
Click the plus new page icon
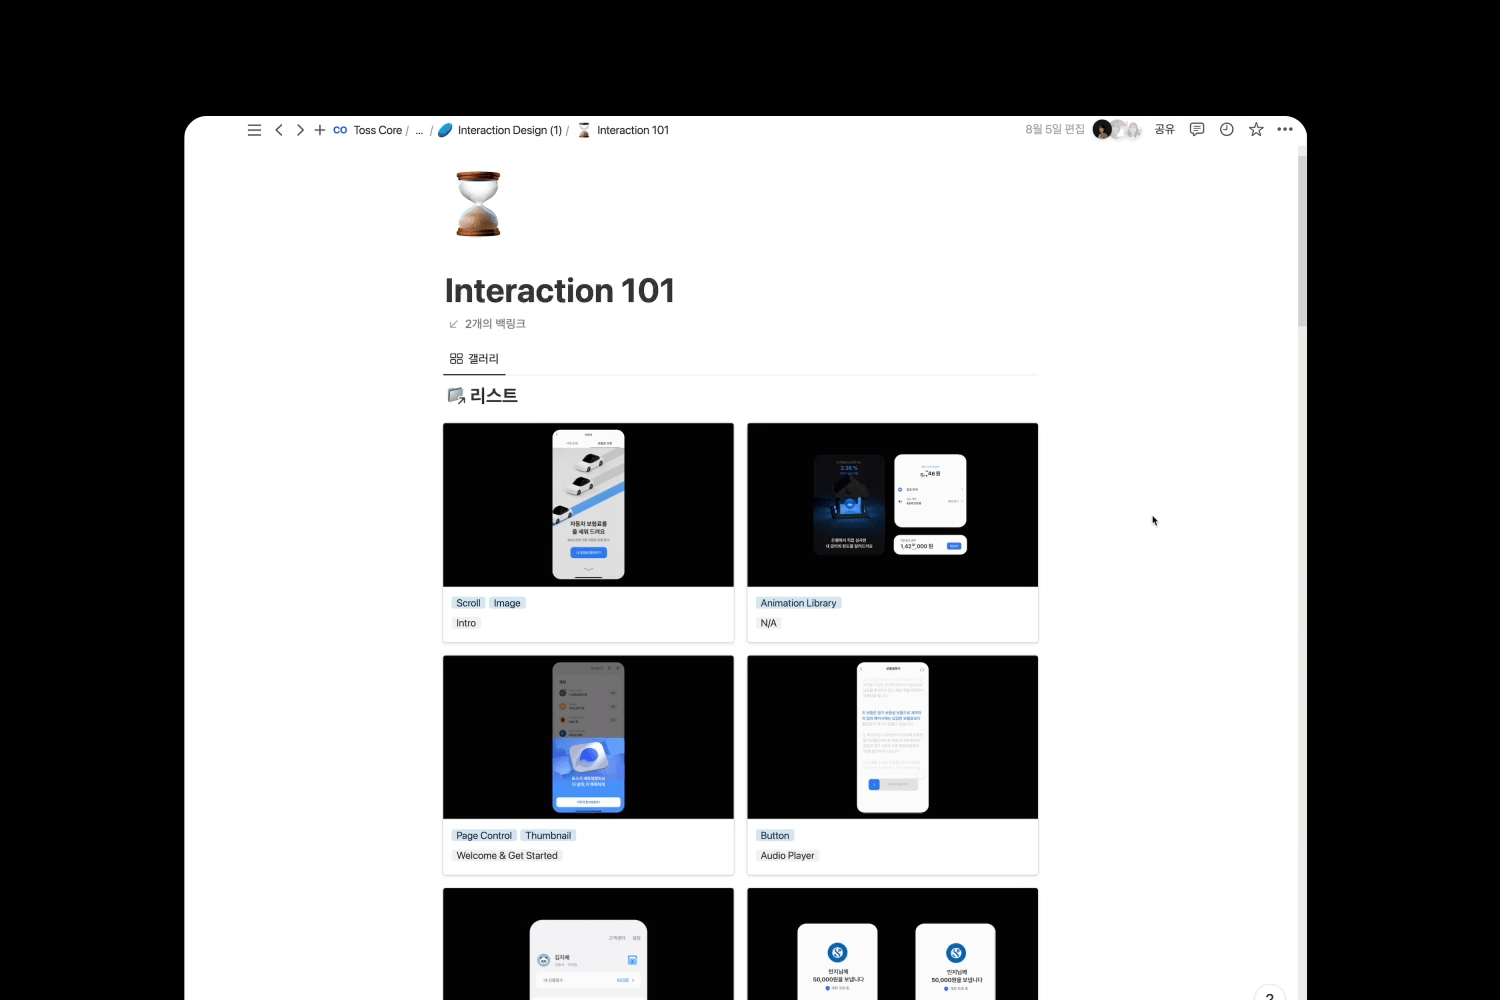click(320, 130)
